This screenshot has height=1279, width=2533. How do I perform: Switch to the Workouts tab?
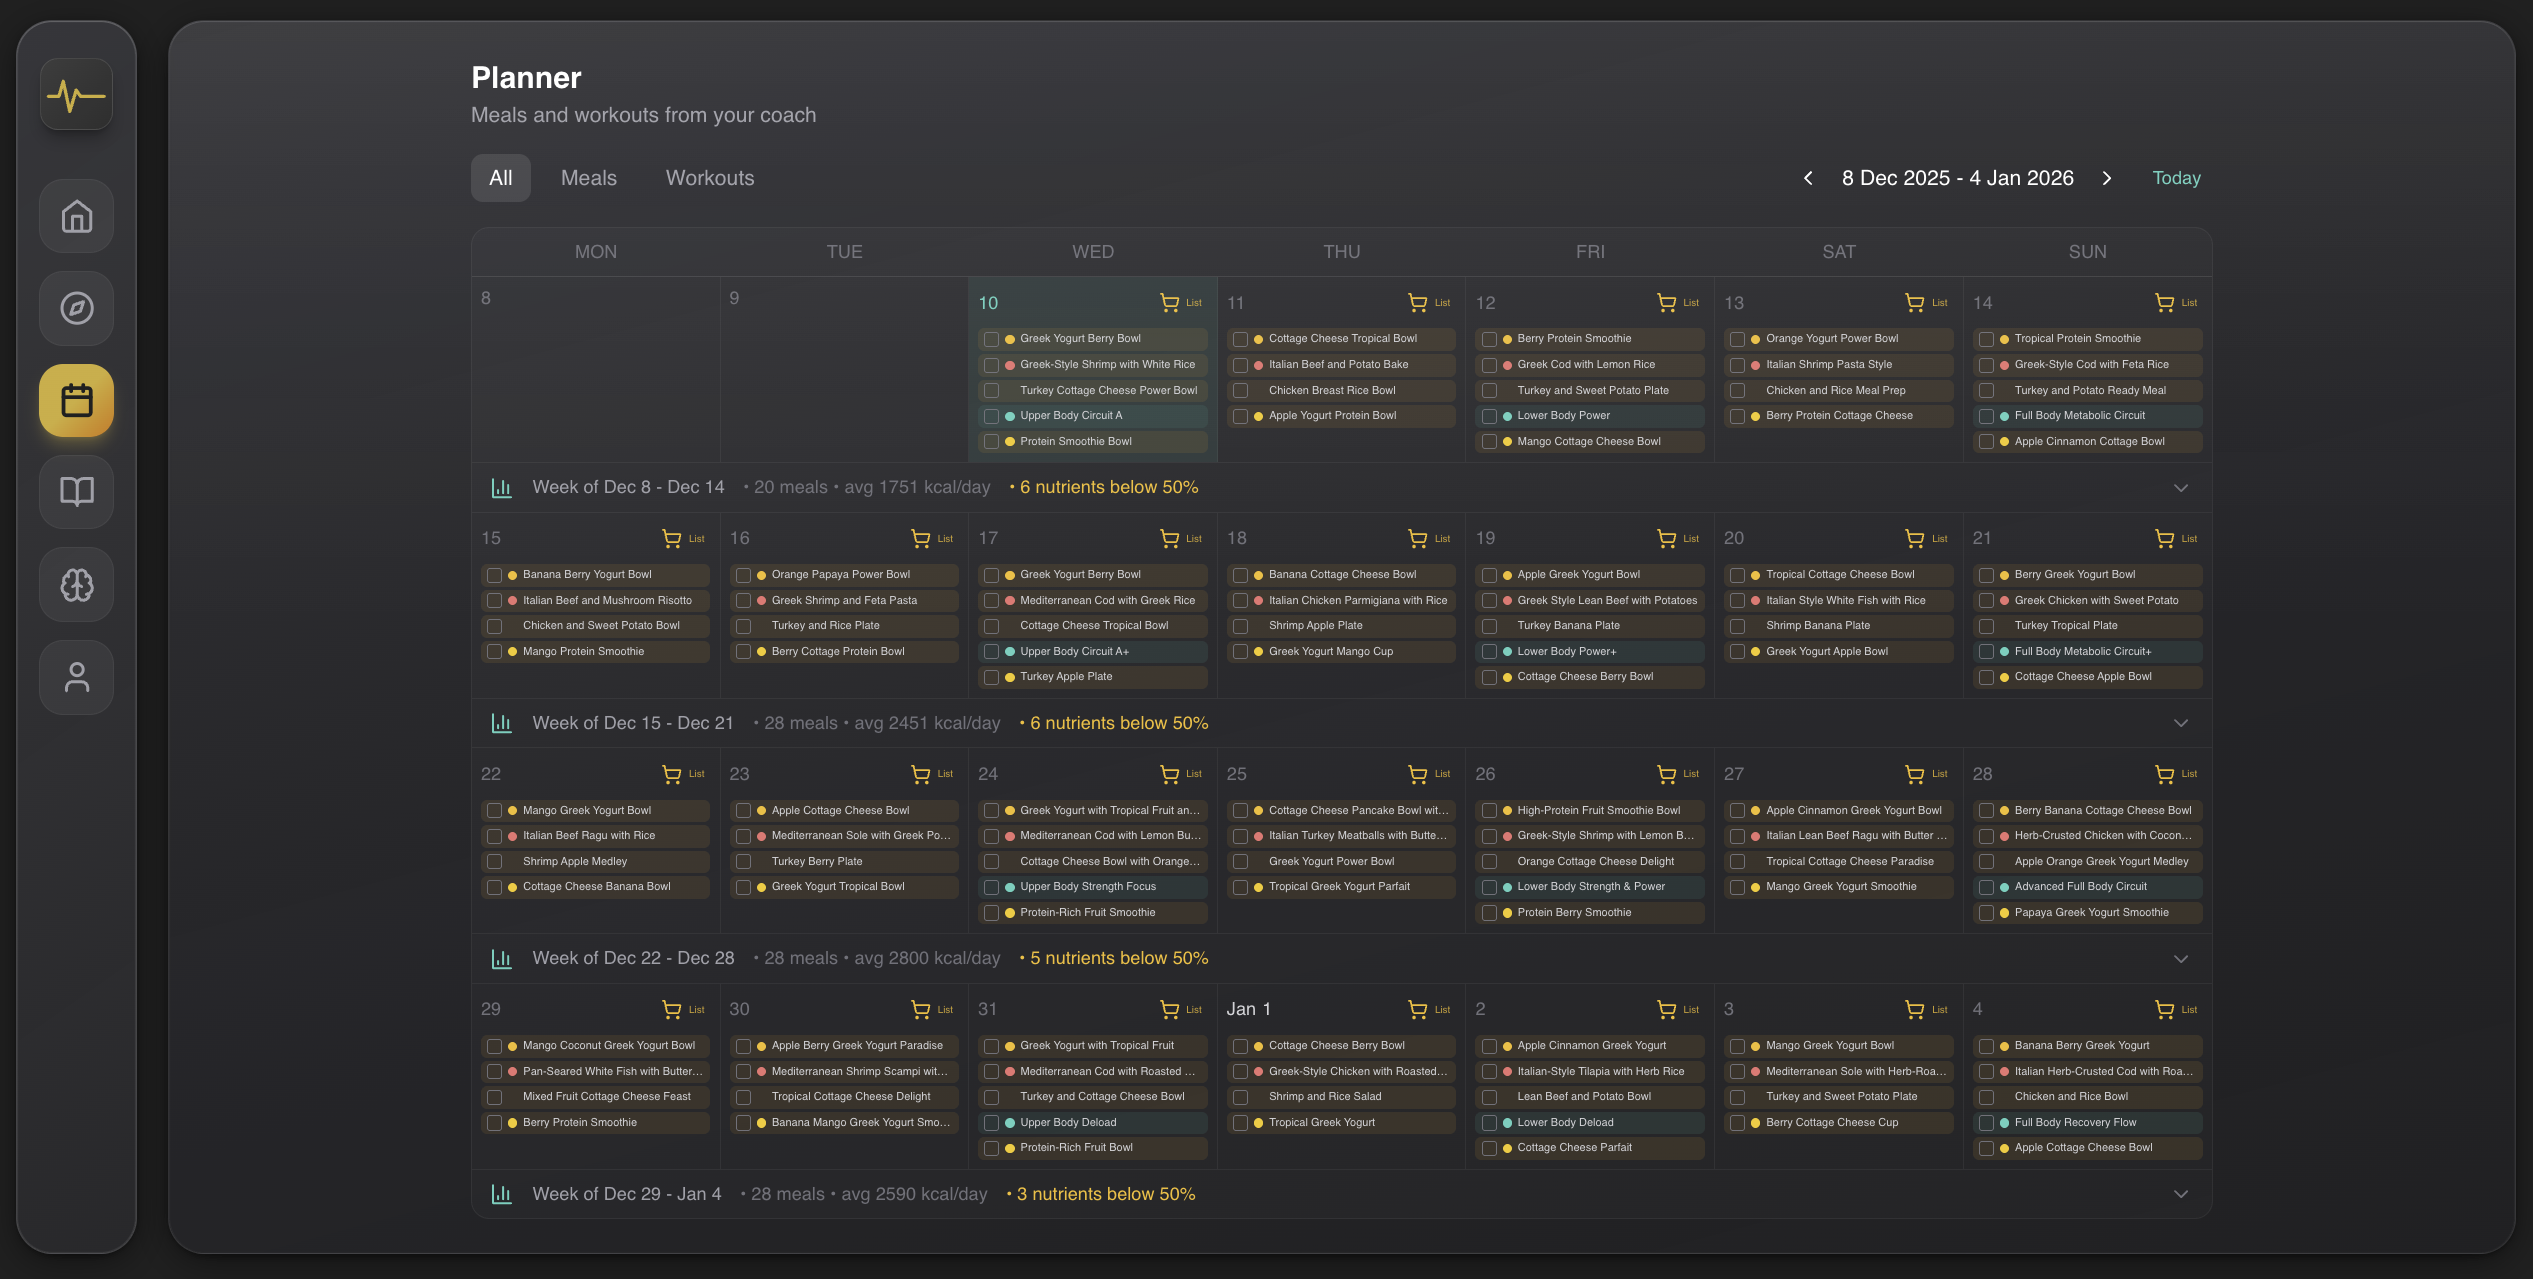pos(710,178)
